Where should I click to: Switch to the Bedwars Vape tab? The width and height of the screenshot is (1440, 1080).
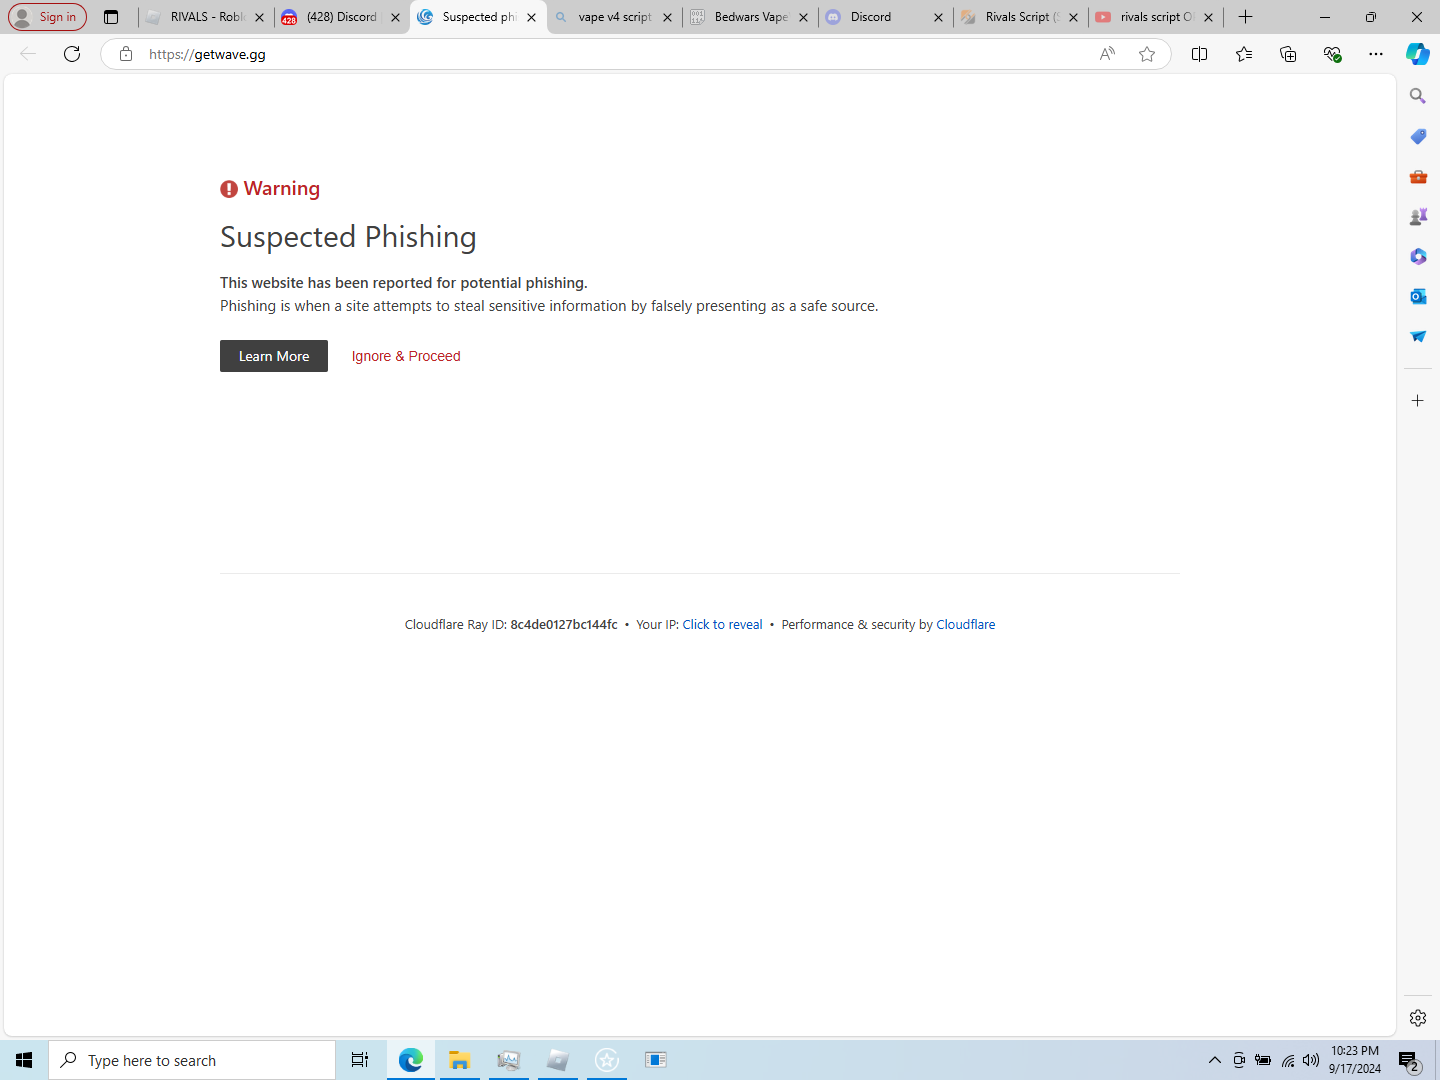(x=750, y=17)
